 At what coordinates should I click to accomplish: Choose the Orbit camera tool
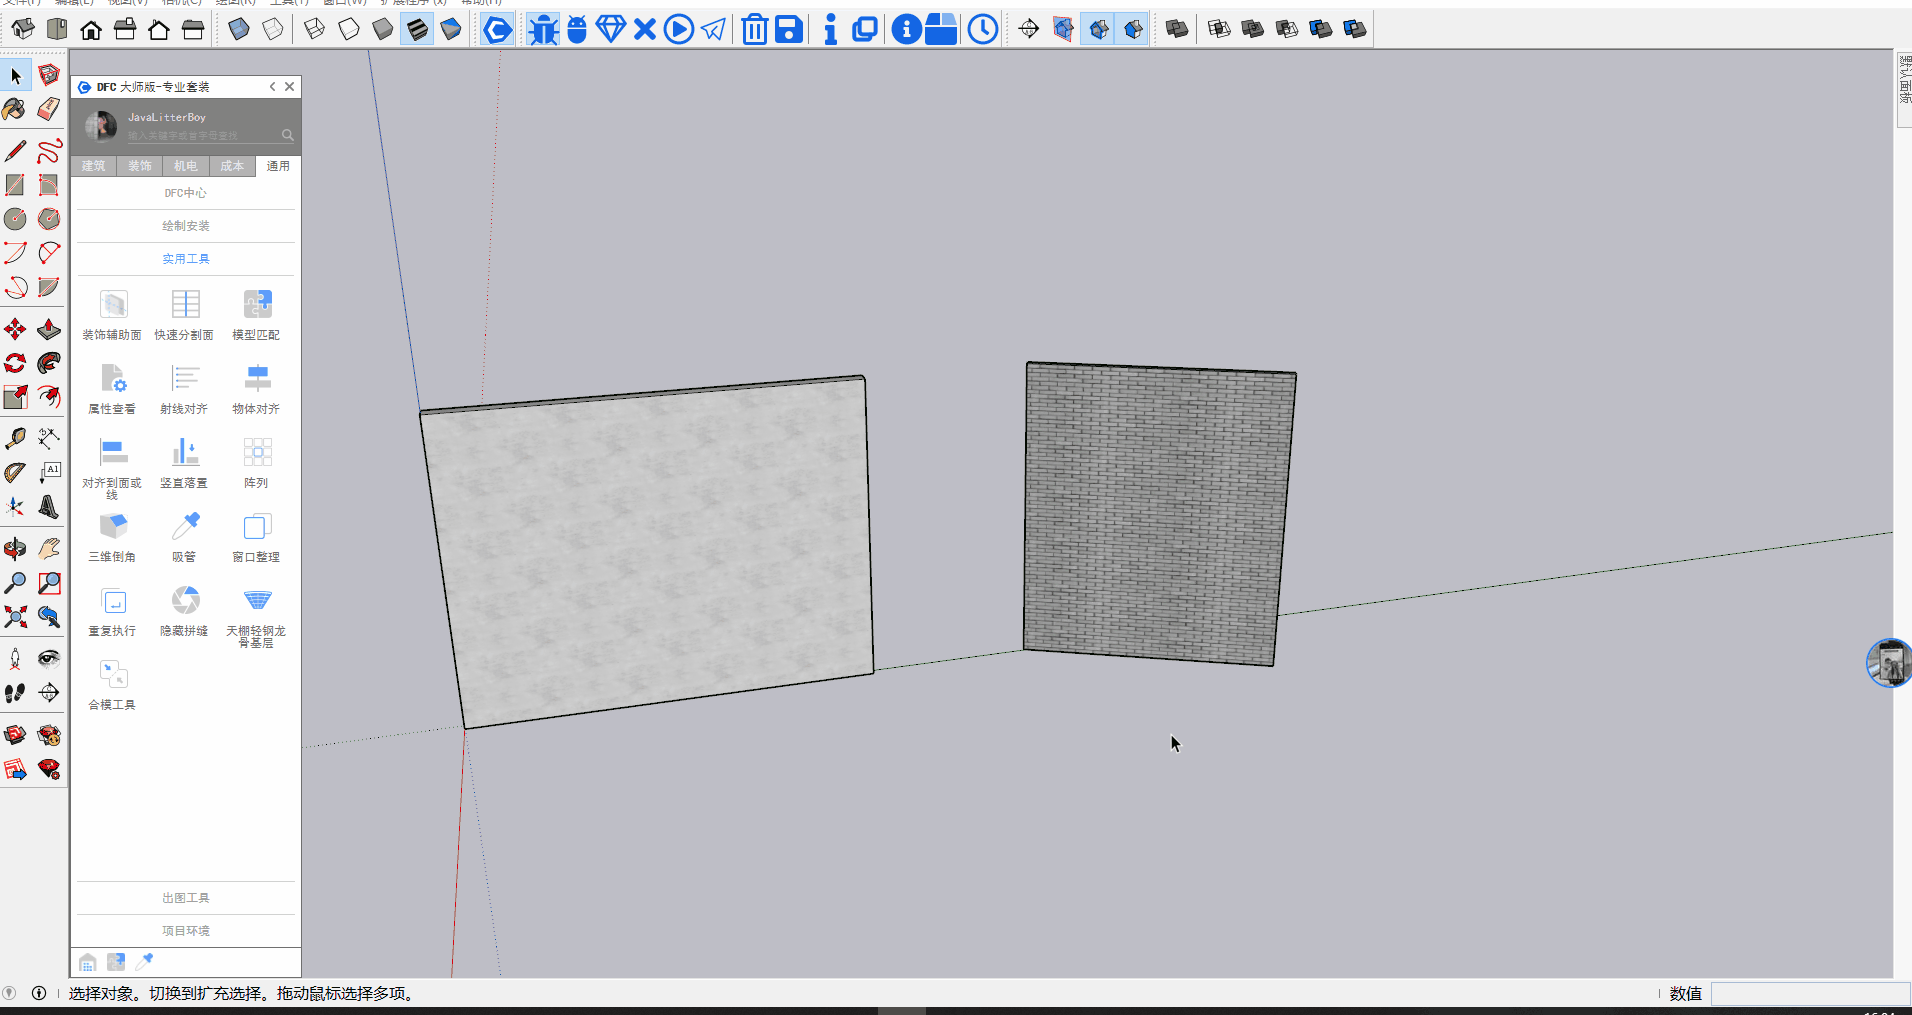tap(15, 548)
